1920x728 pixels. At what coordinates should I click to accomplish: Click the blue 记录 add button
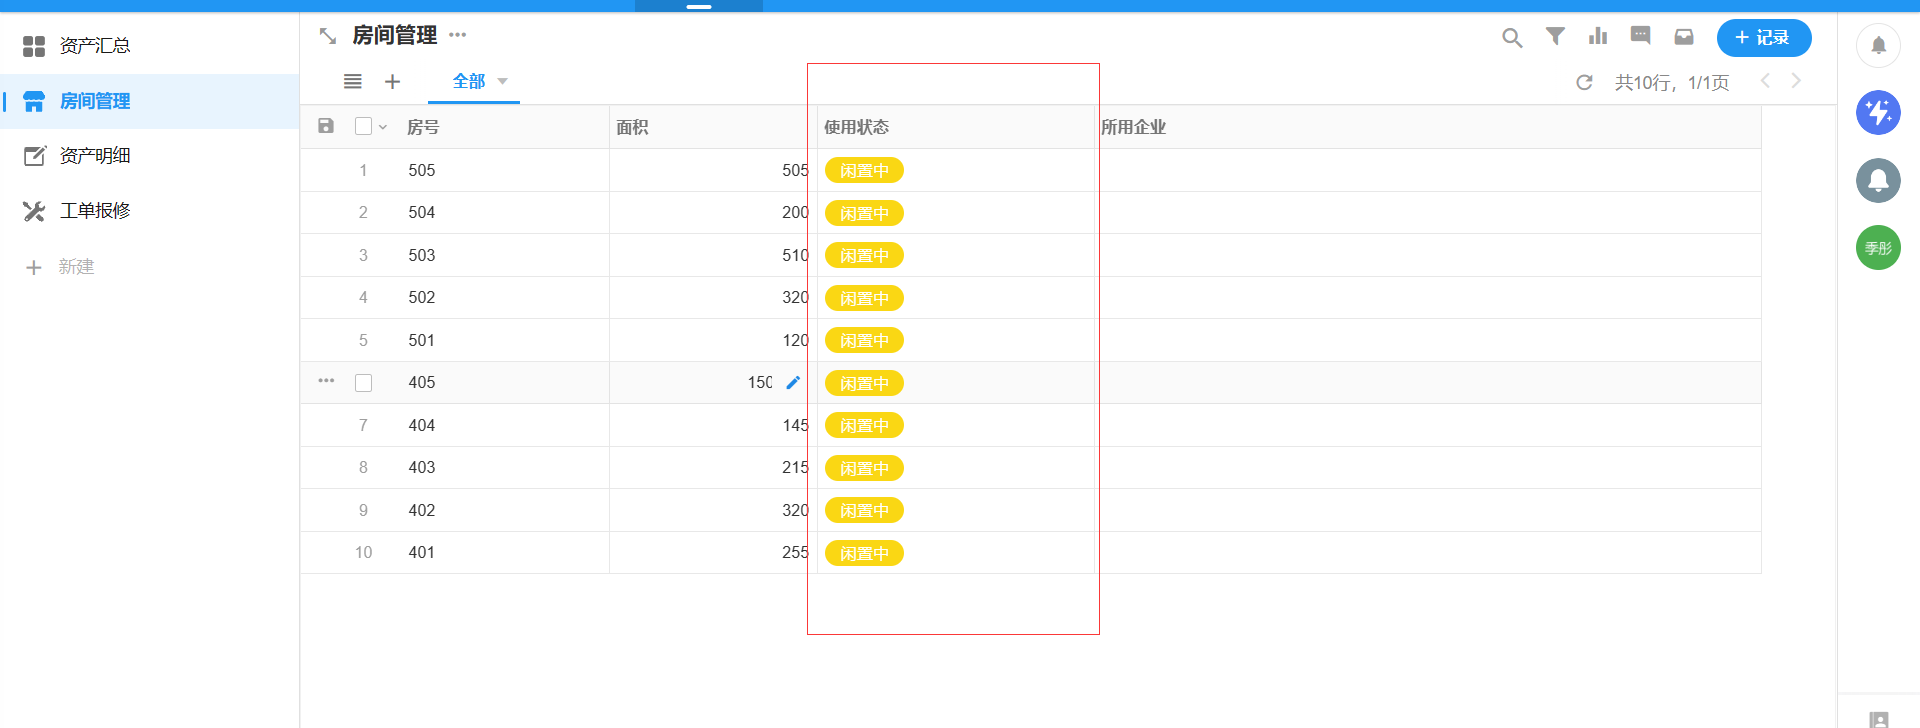[1763, 38]
